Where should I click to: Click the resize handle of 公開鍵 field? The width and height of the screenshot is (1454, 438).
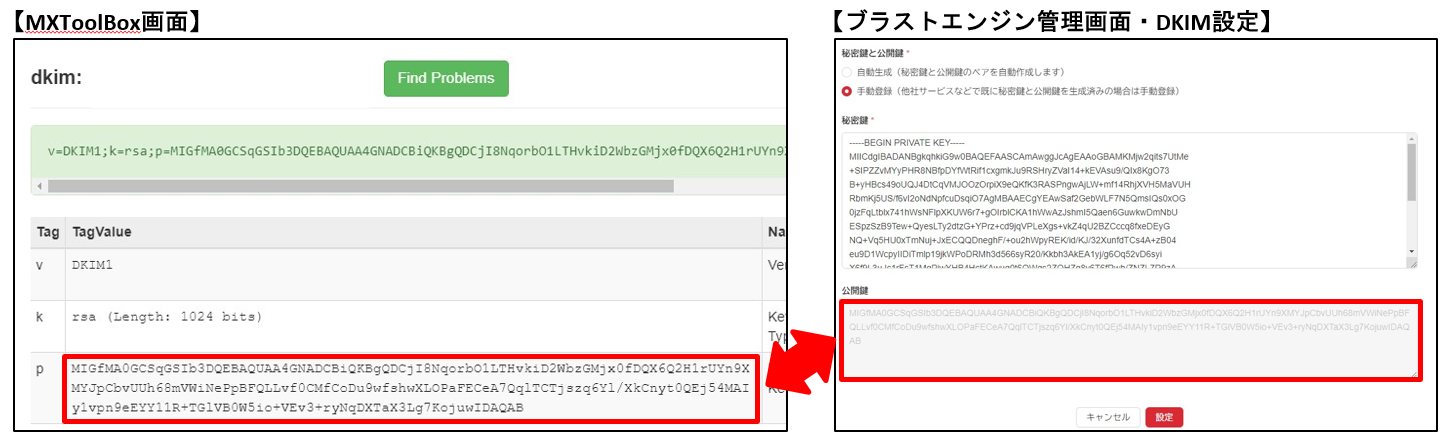1413,375
